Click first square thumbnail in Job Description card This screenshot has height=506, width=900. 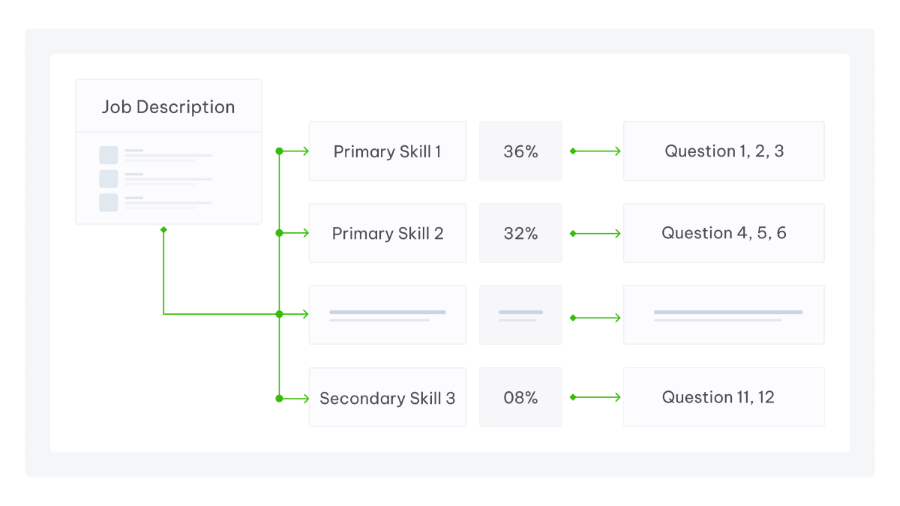(x=108, y=155)
